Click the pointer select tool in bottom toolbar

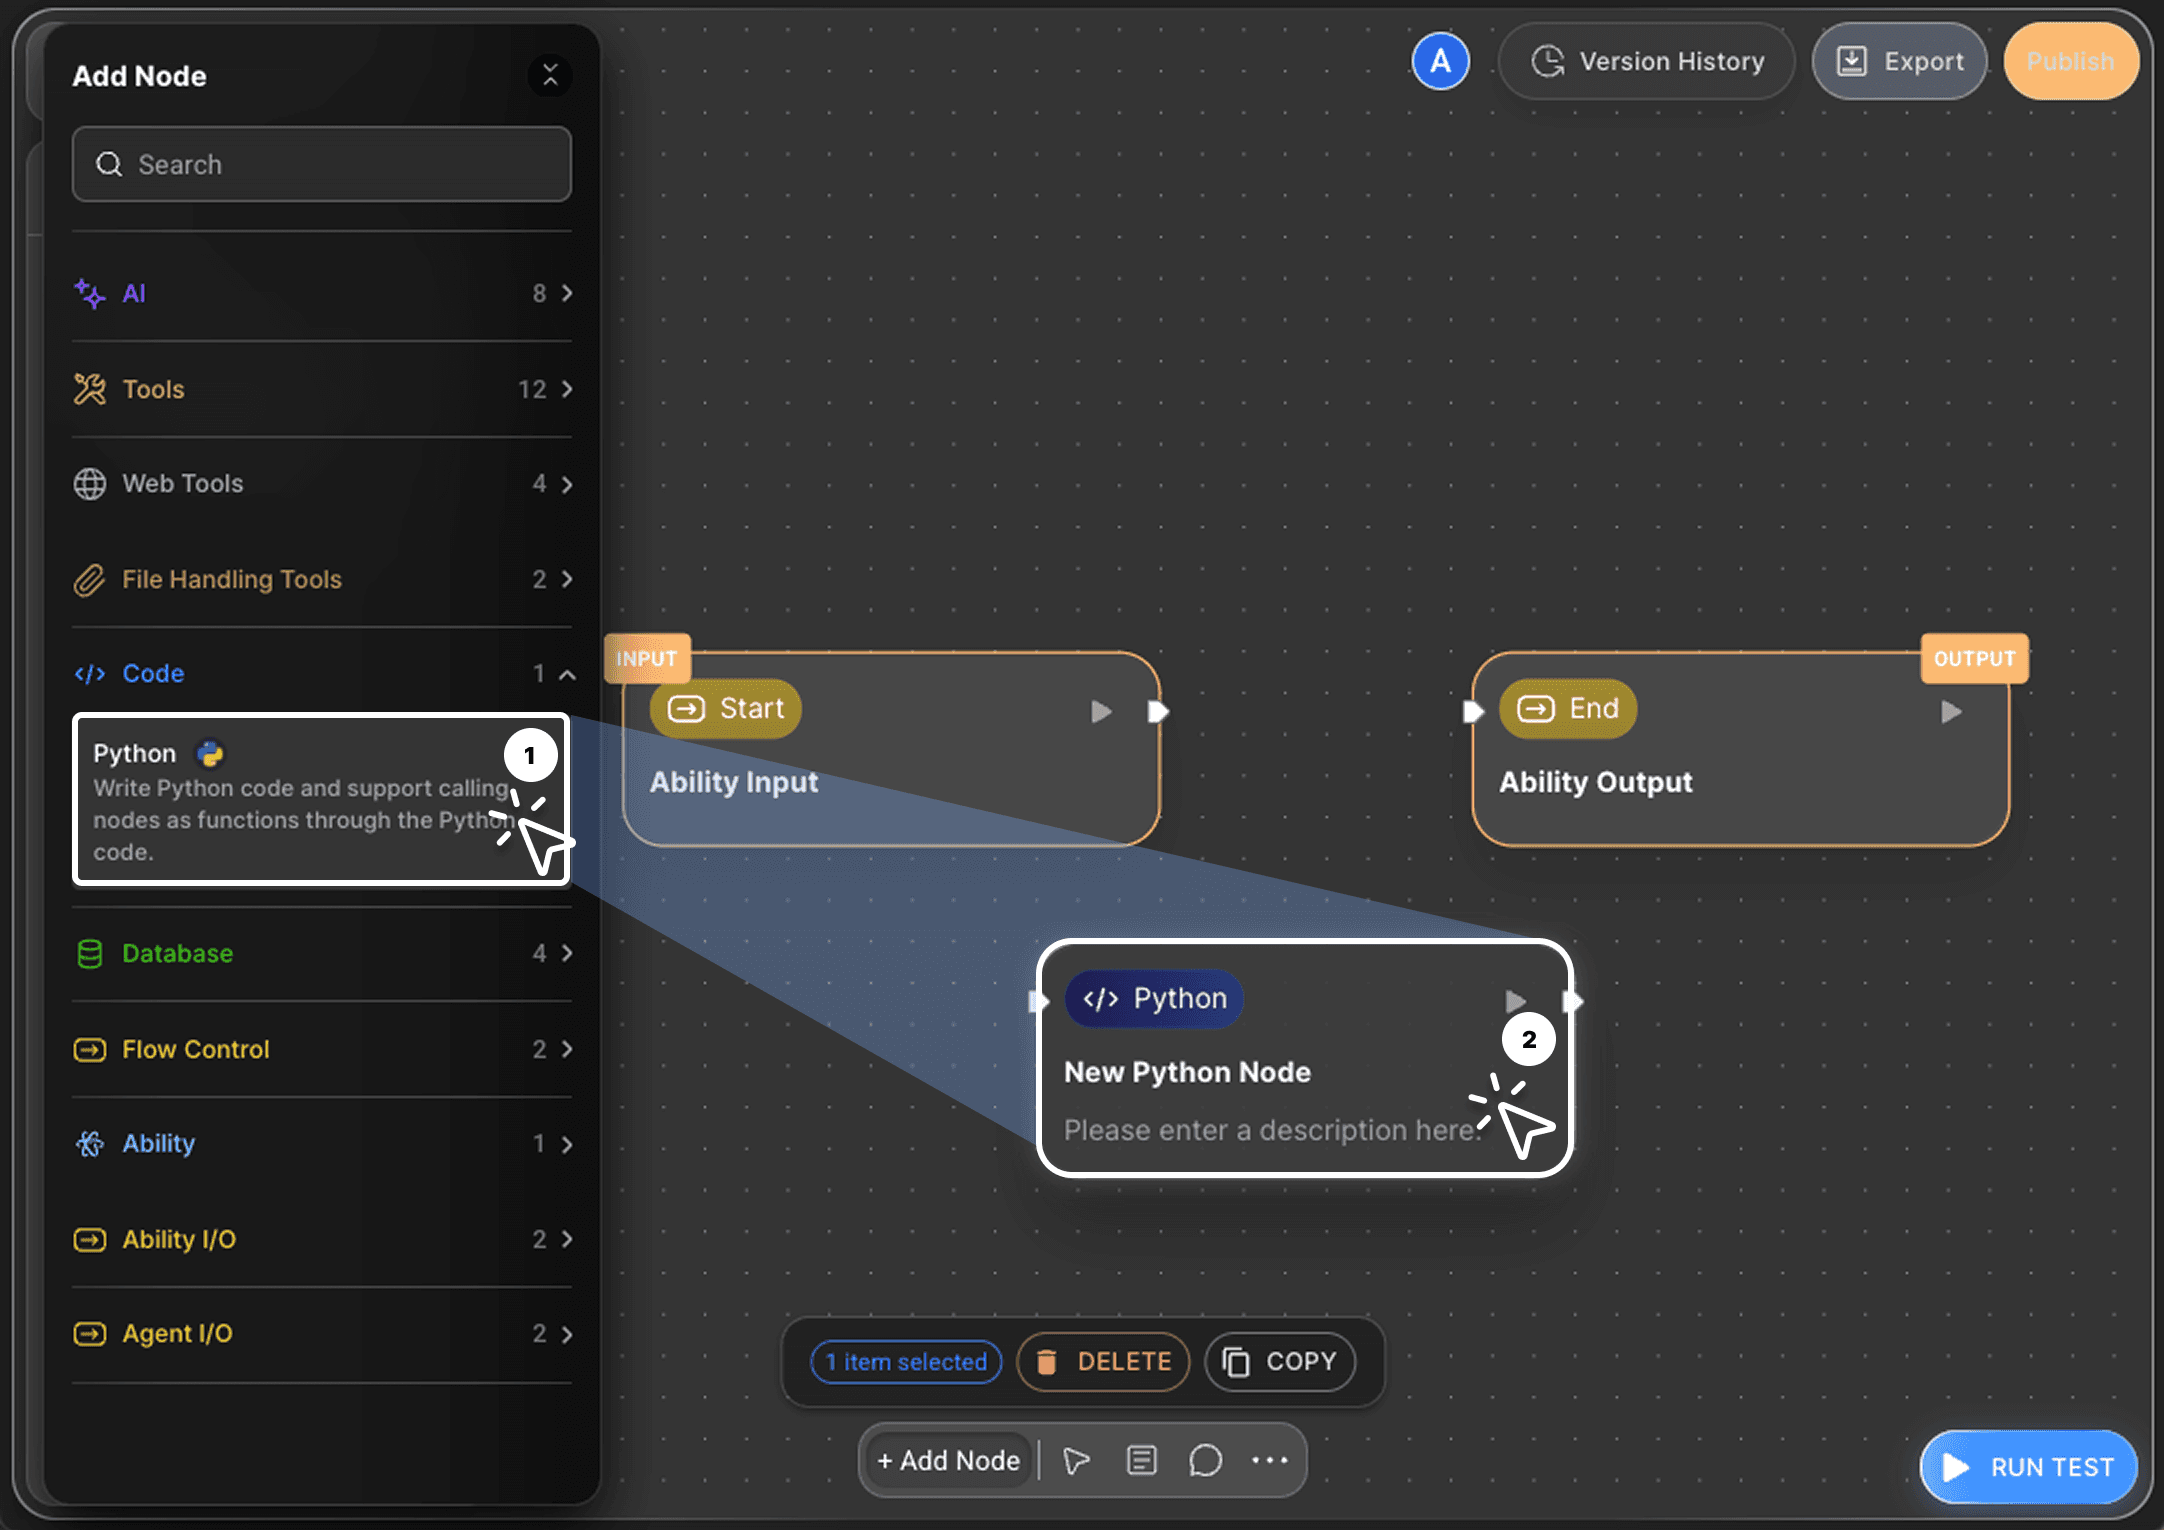click(x=1076, y=1461)
